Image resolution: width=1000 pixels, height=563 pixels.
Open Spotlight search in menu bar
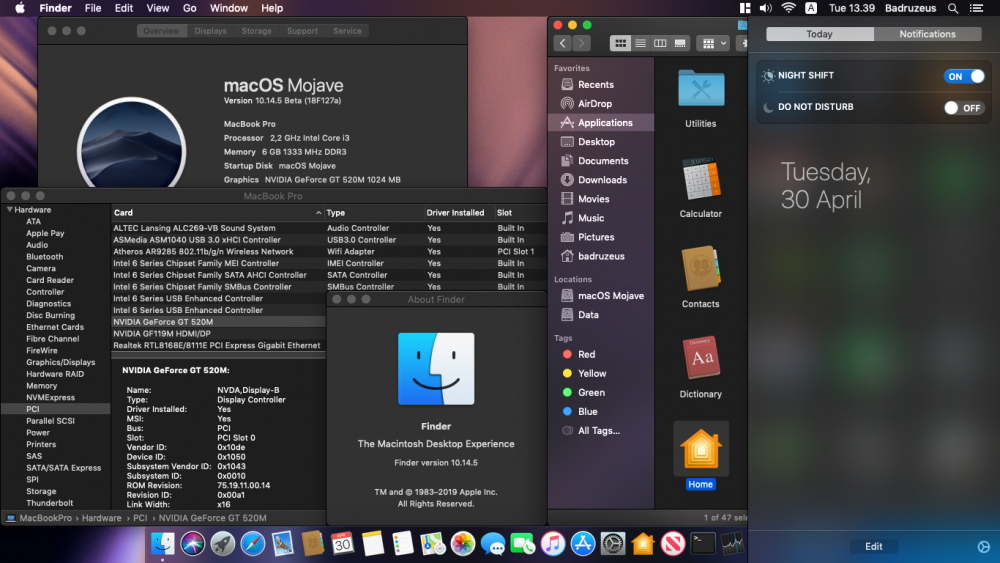tap(952, 8)
